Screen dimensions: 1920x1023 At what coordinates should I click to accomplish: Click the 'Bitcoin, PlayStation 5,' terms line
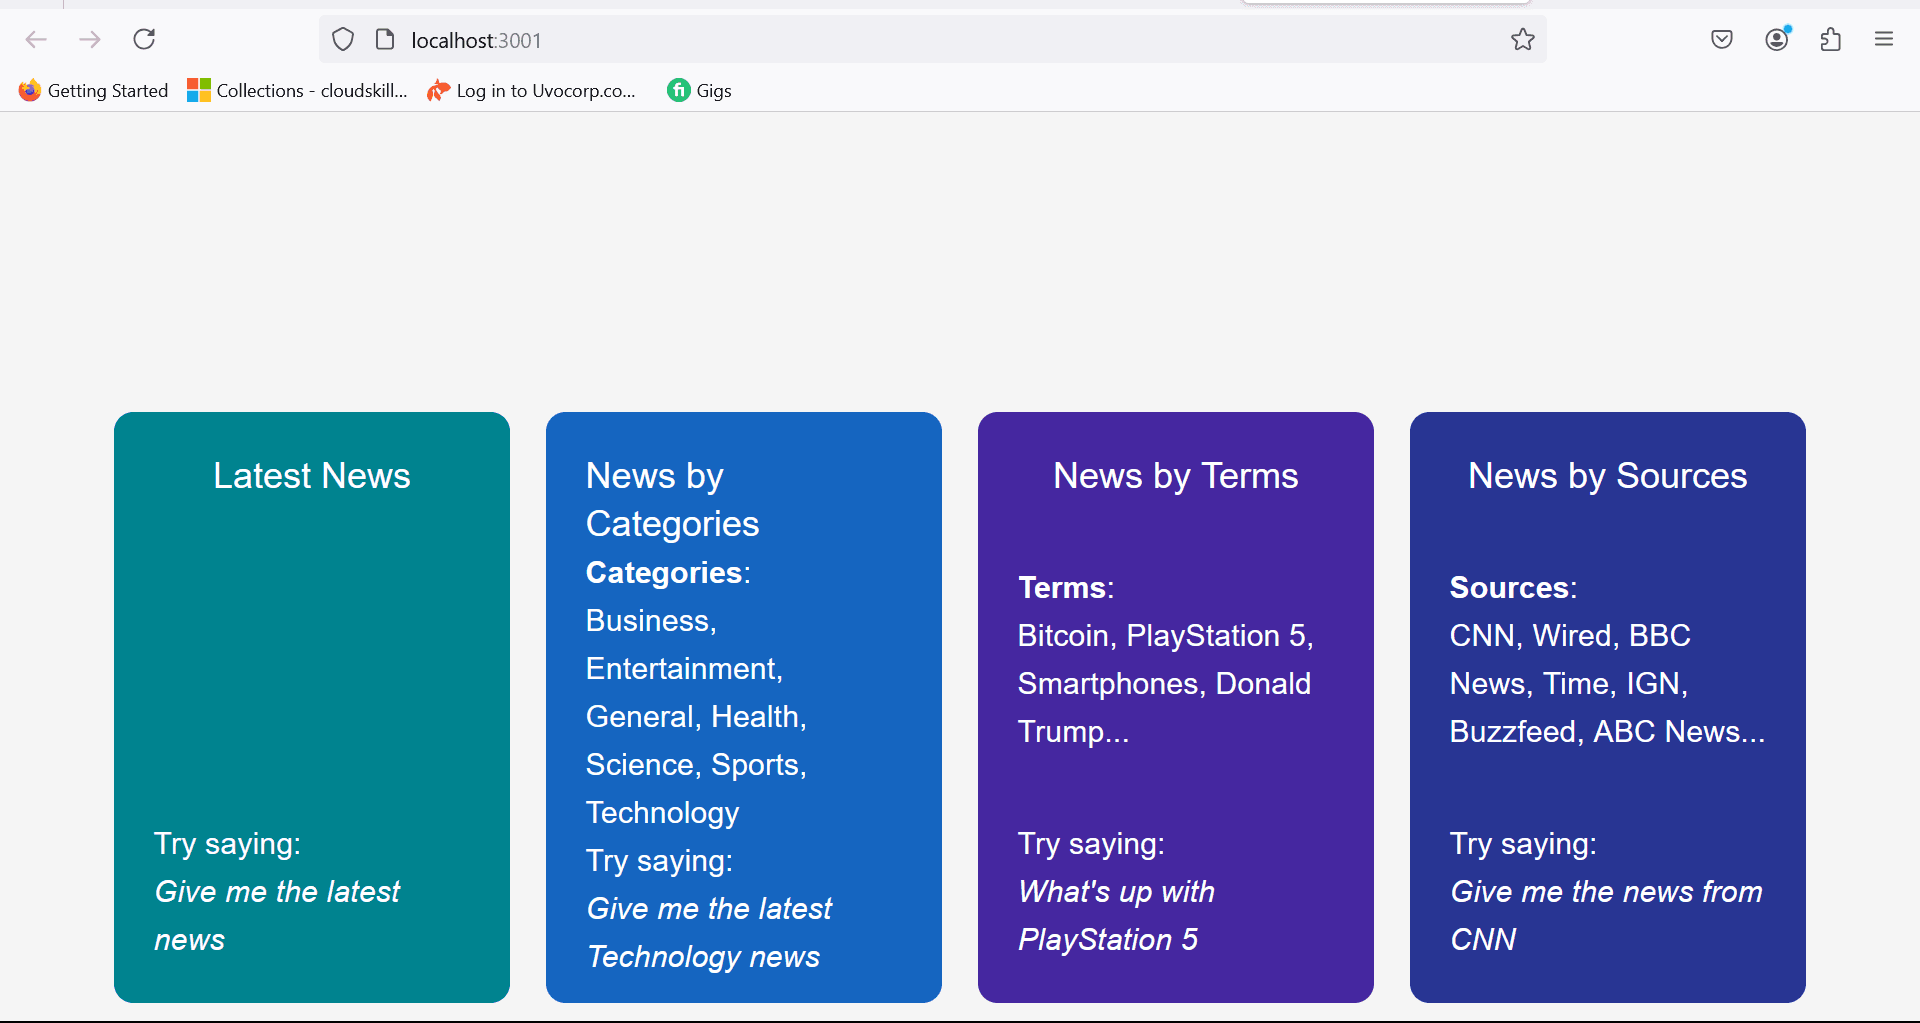pyautogui.click(x=1165, y=636)
